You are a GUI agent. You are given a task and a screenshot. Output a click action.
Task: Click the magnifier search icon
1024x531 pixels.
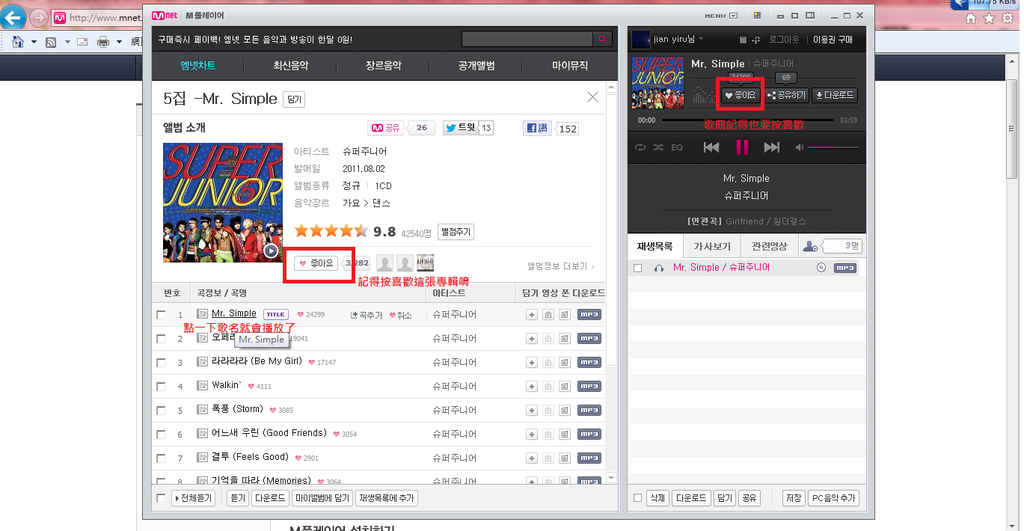(x=602, y=39)
